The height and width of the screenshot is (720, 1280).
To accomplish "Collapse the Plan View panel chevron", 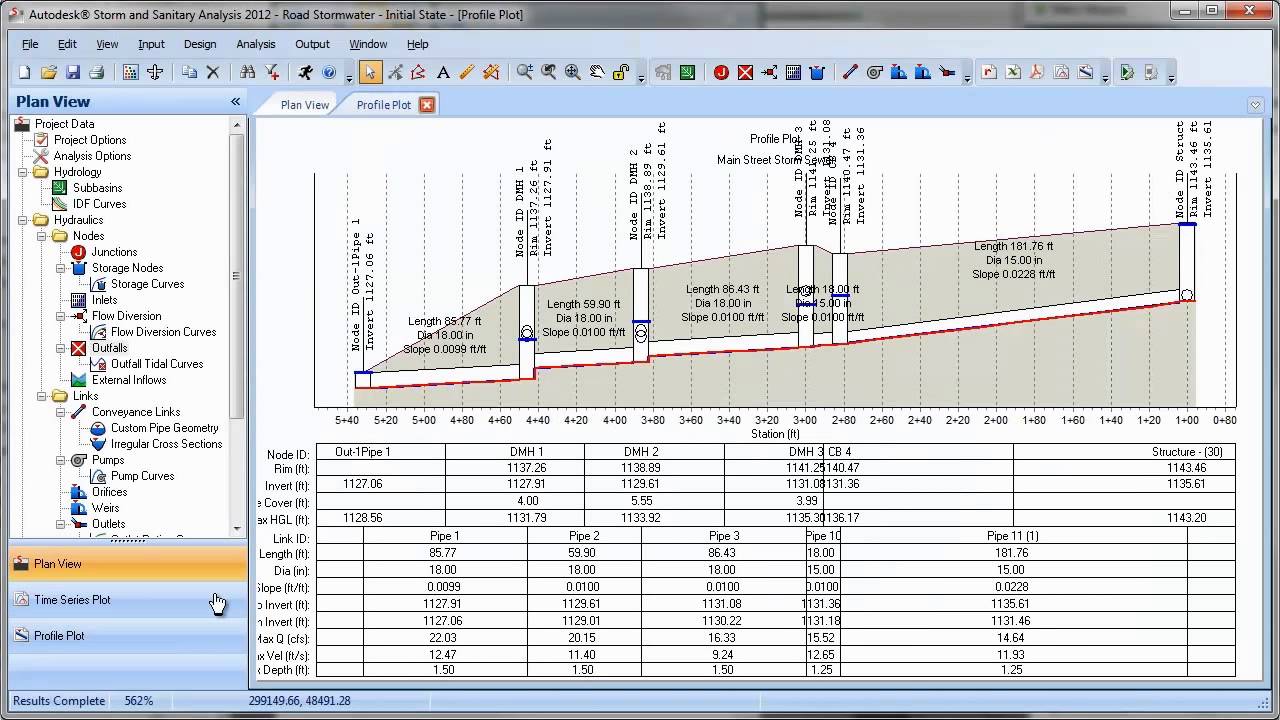I will coord(236,102).
